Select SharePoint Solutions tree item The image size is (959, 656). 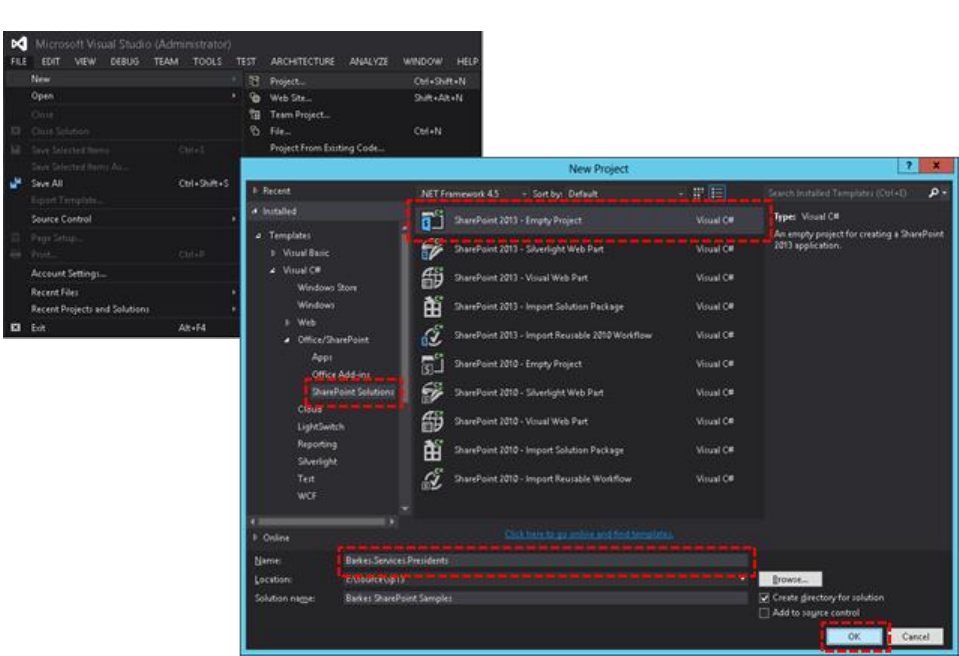point(353,392)
